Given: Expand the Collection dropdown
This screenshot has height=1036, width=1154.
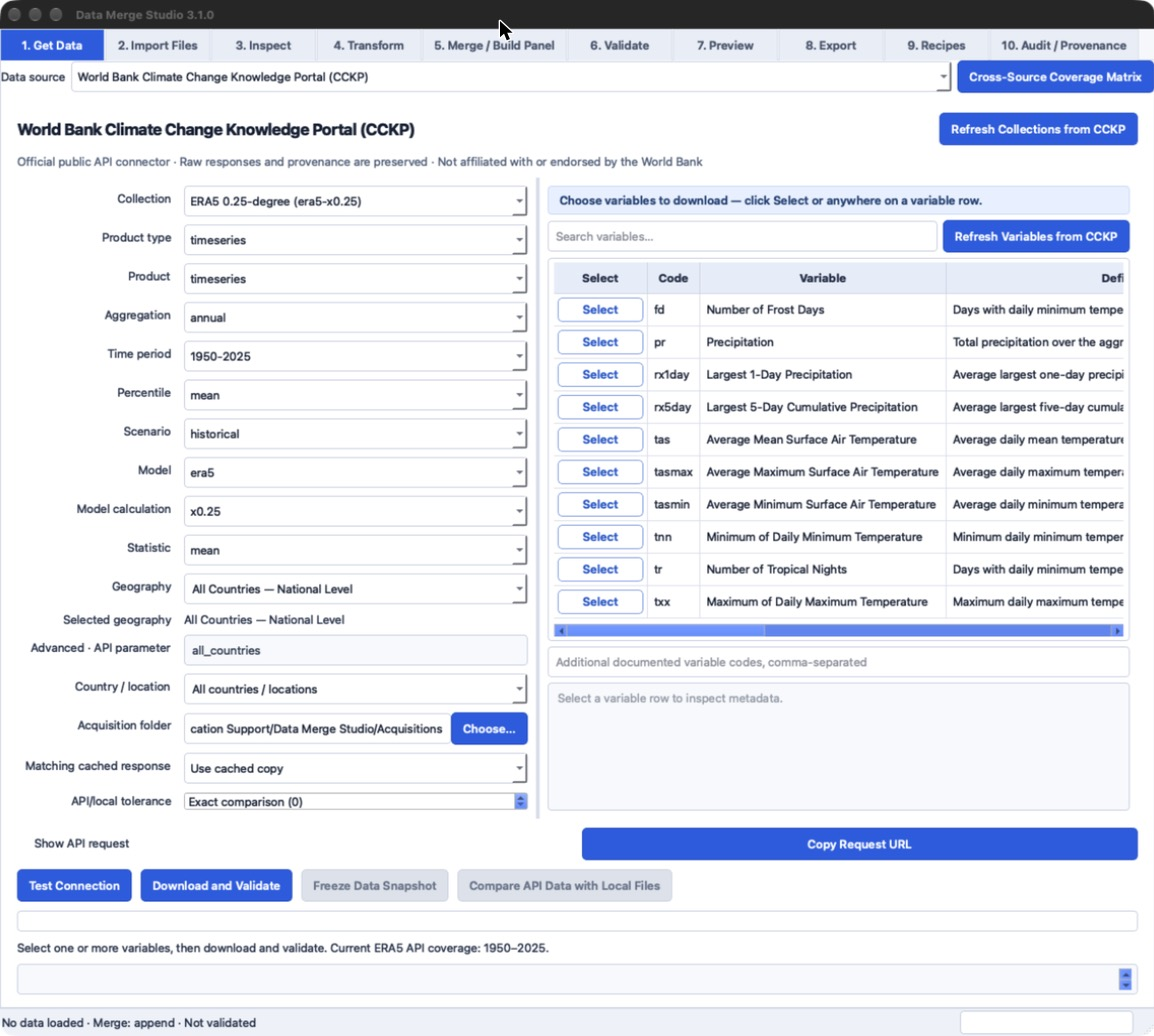Looking at the screenshot, I should pyautogui.click(x=355, y=201).
